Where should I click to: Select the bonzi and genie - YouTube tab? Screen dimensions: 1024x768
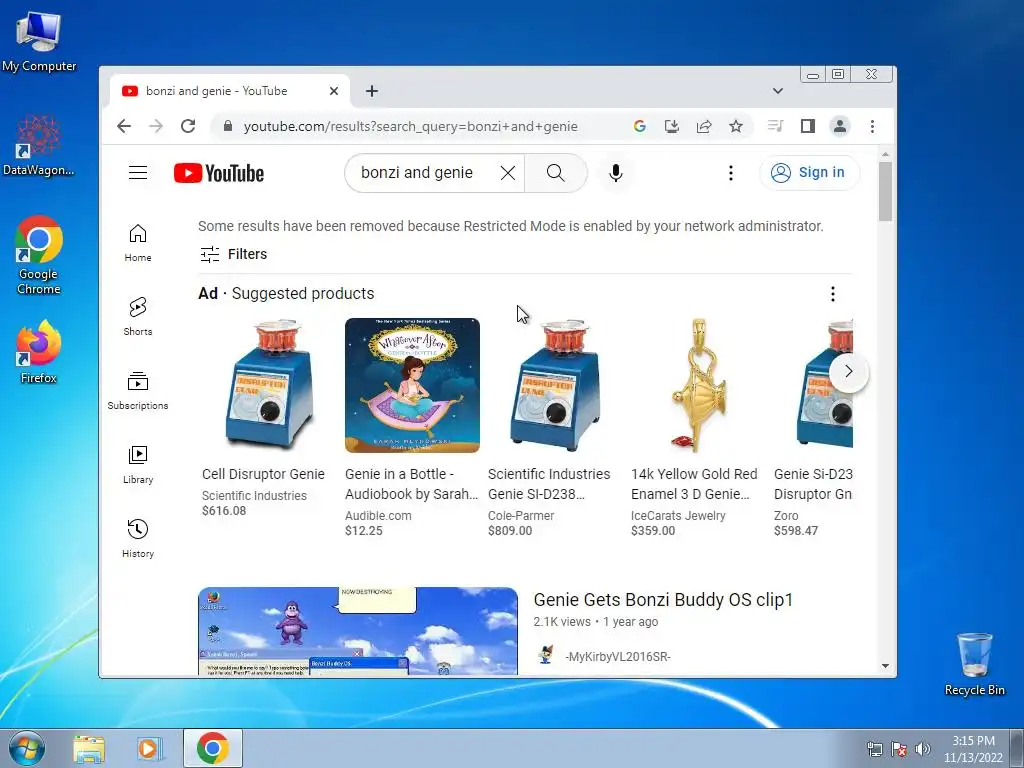229,91
